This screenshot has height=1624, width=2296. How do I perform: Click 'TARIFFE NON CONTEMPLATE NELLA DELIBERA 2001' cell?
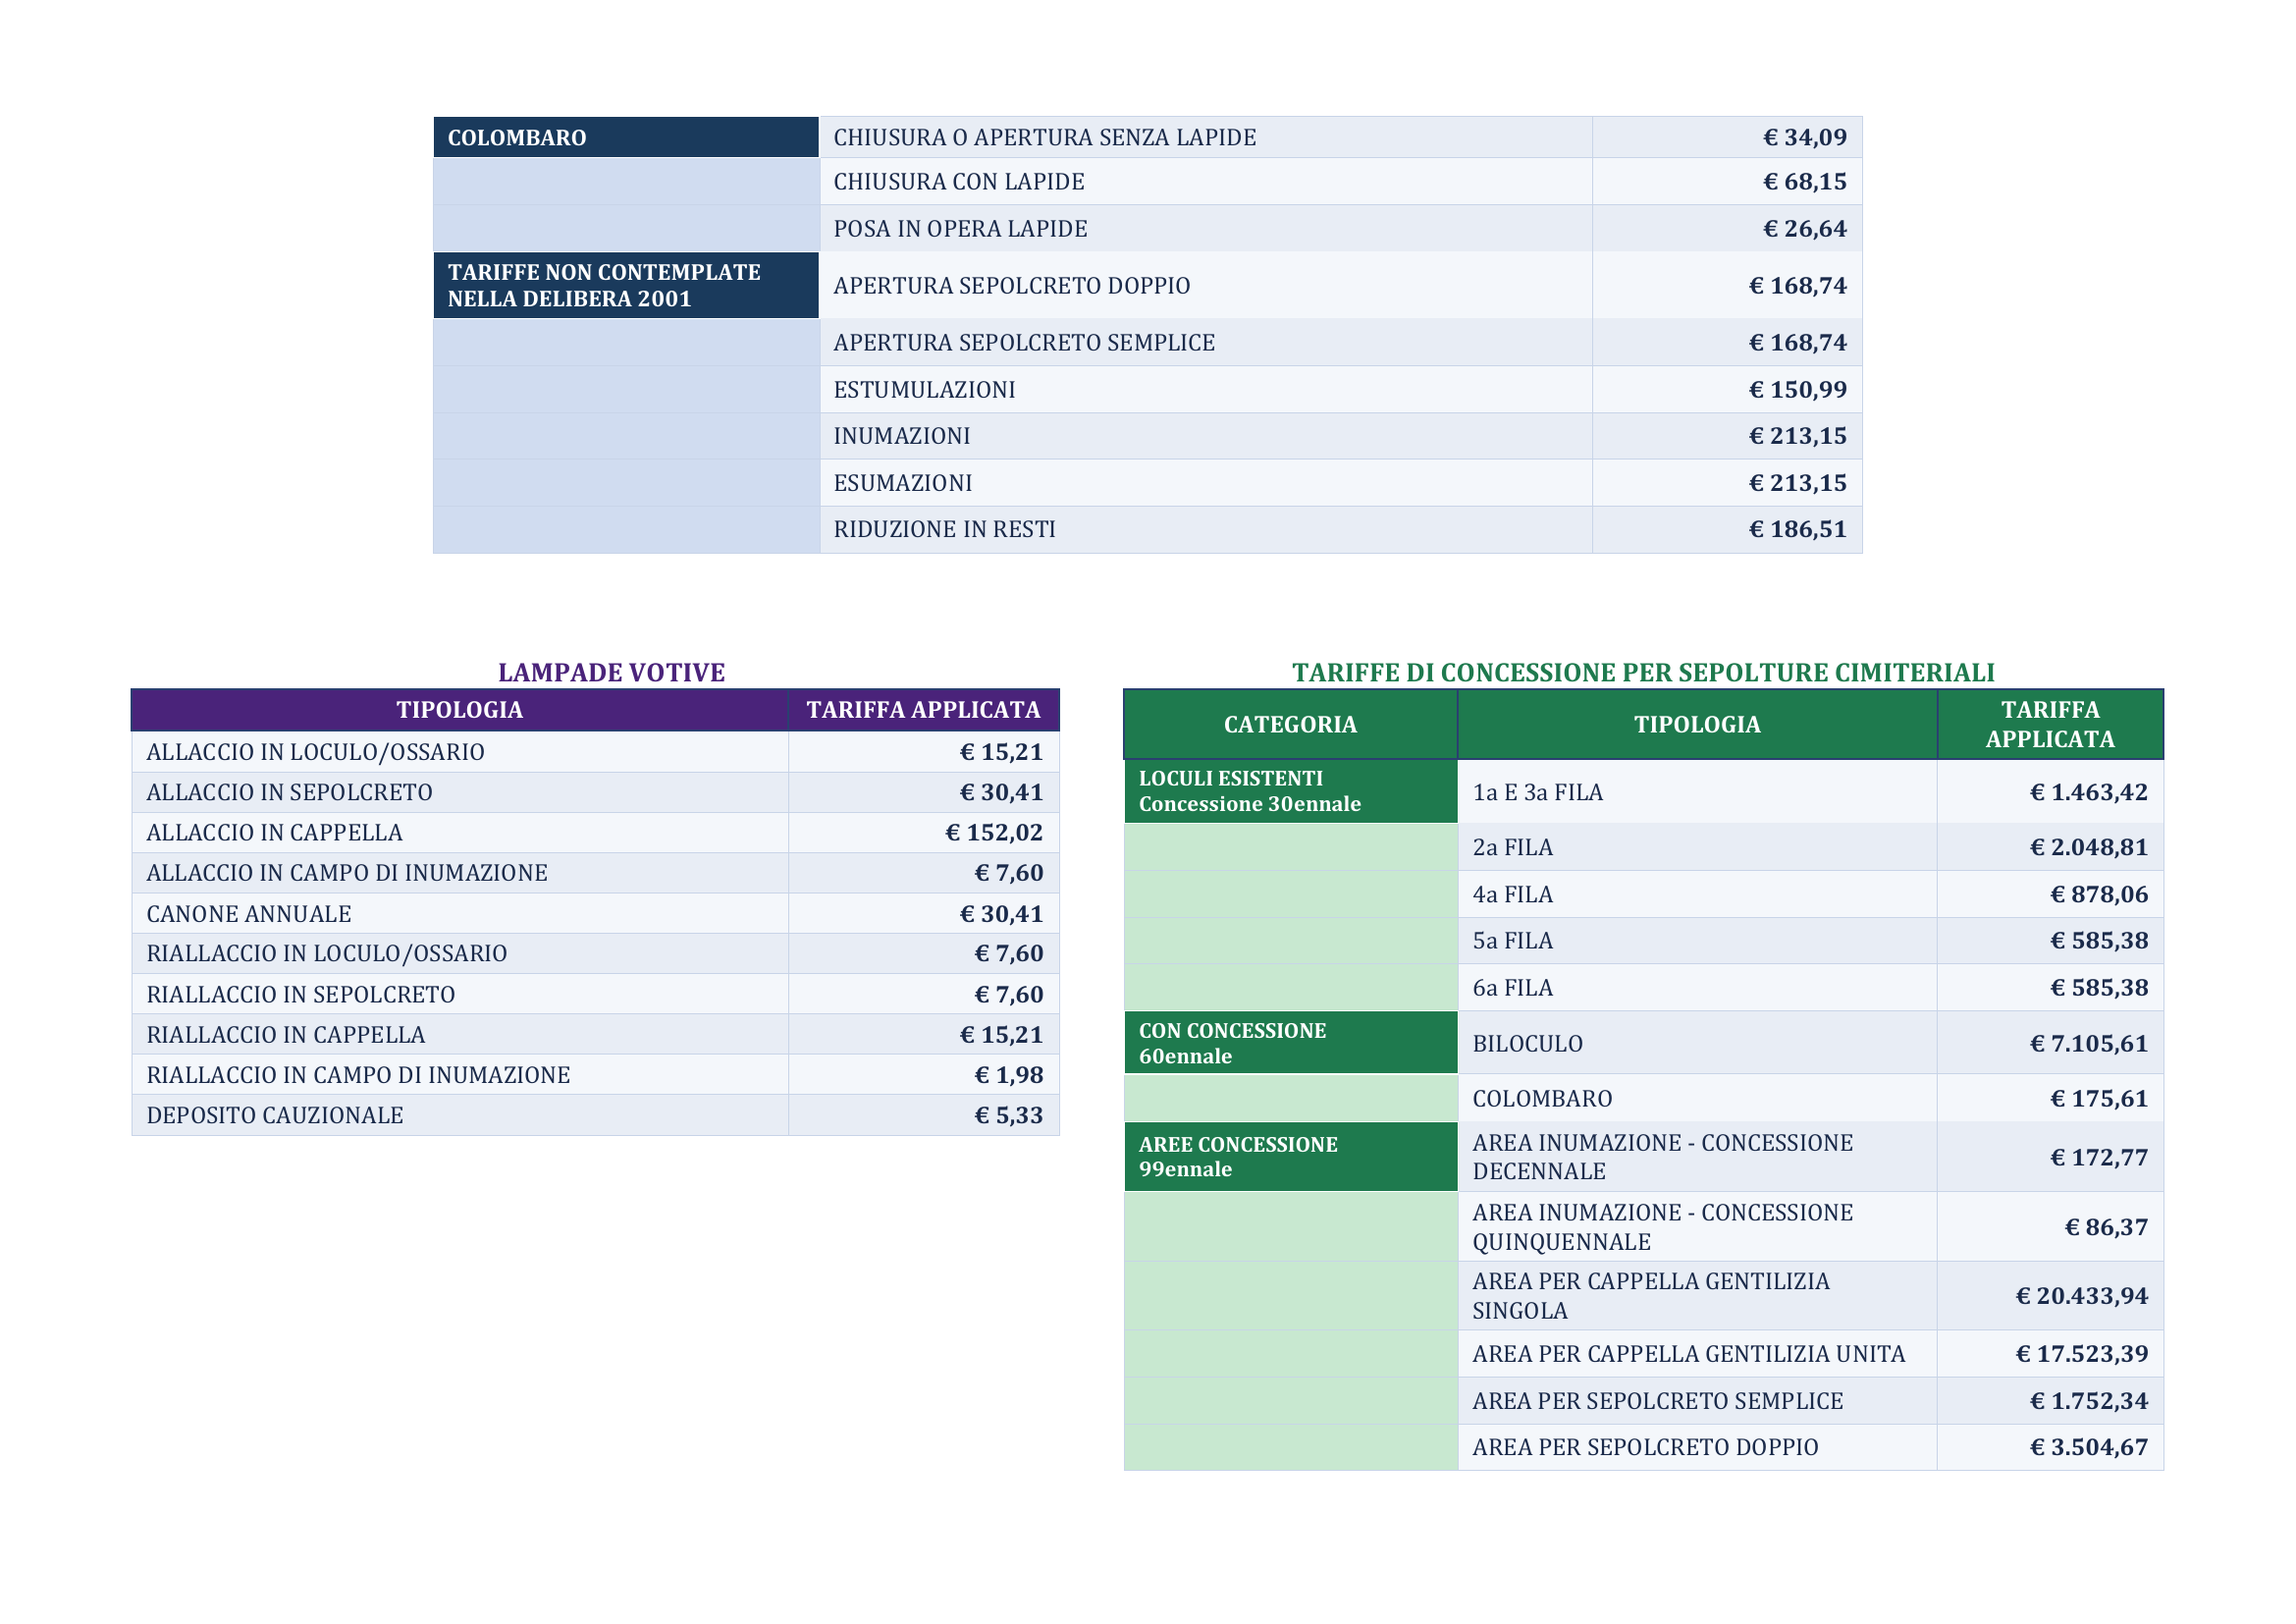click(x=626, y=285)
